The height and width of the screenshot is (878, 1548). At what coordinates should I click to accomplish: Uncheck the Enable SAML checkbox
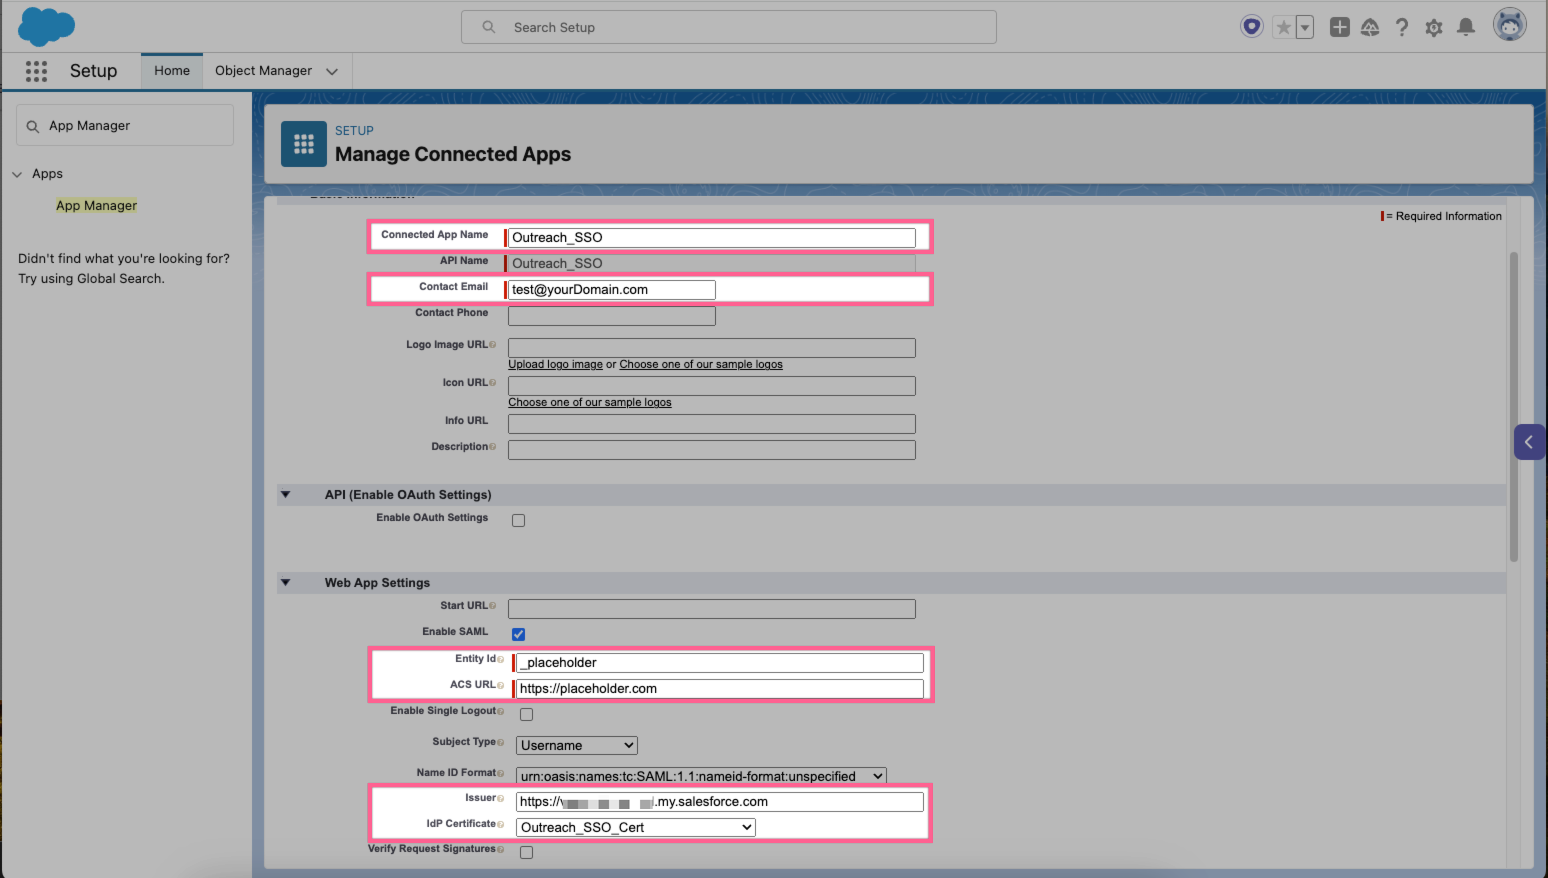[x=518, y=633]
